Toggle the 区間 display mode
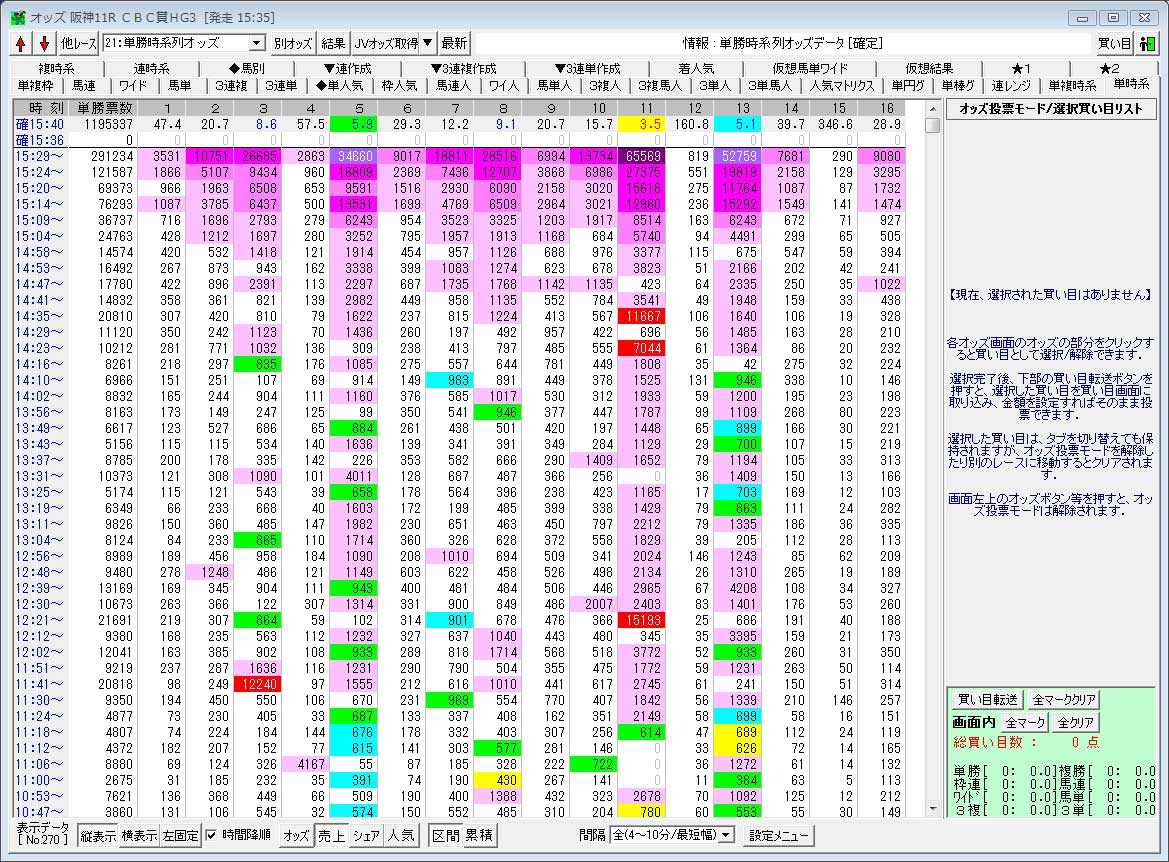This screenshot has width=1169, height=862. pyautogui.click(x=444, y=835)
